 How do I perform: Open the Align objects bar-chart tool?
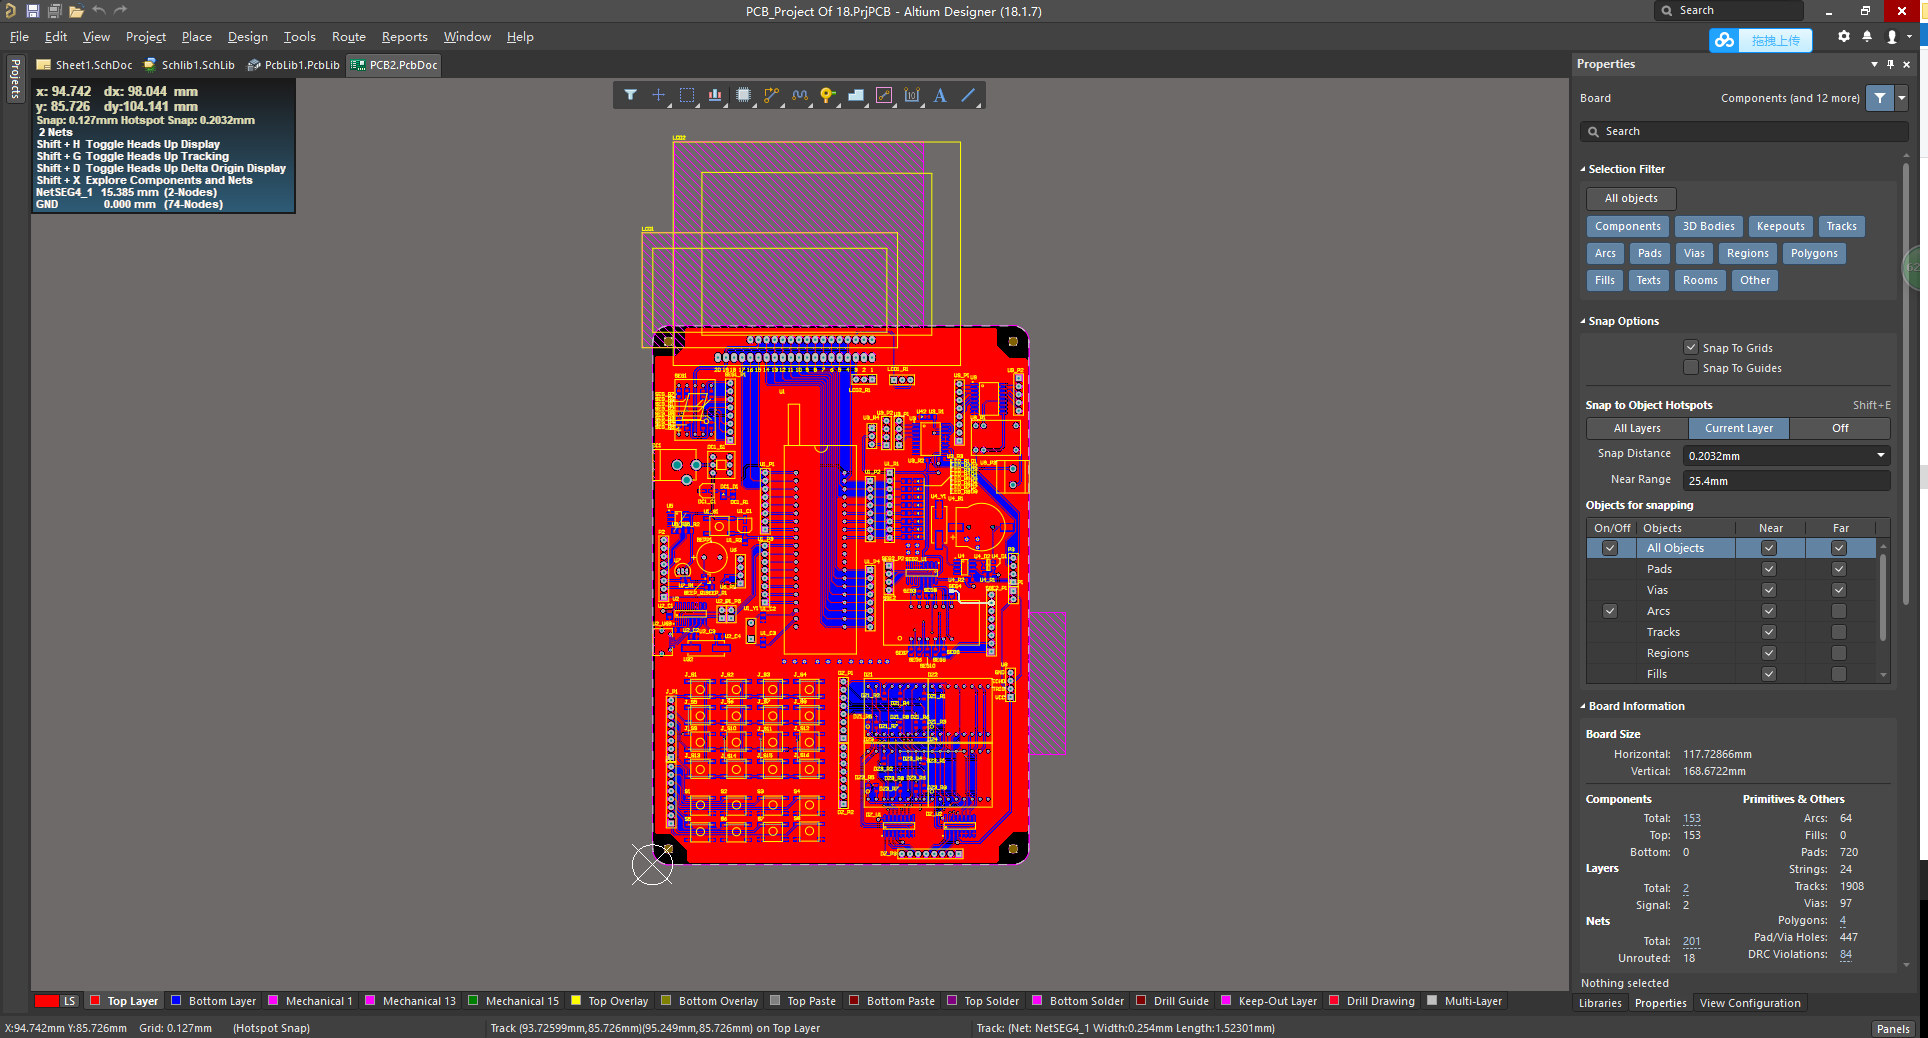tap(715, 95)
